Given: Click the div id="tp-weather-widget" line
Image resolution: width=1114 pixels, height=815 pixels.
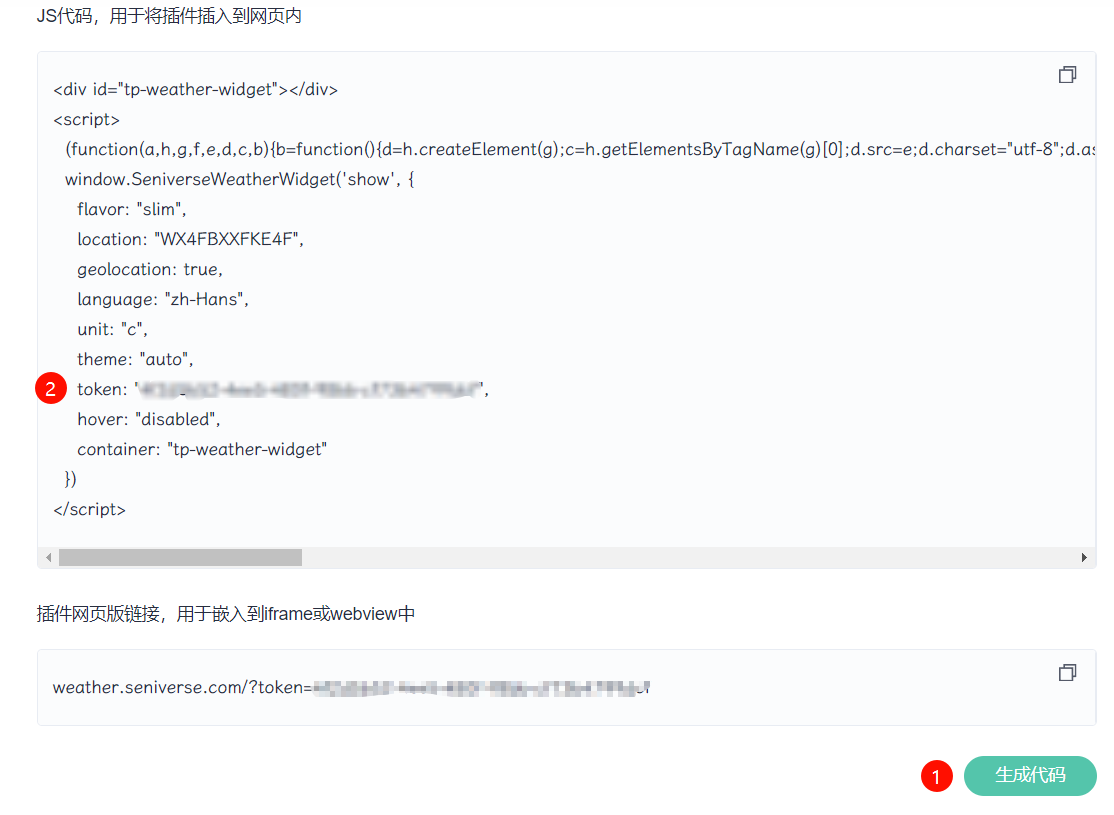Looking at the screenshot, I should (x=195, y=90).
